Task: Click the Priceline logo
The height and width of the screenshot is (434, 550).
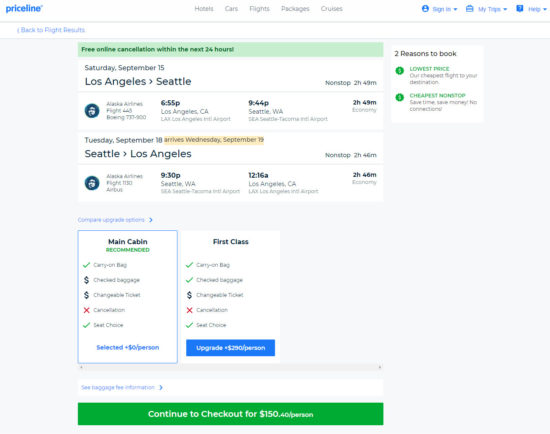Action: (24, 8)
